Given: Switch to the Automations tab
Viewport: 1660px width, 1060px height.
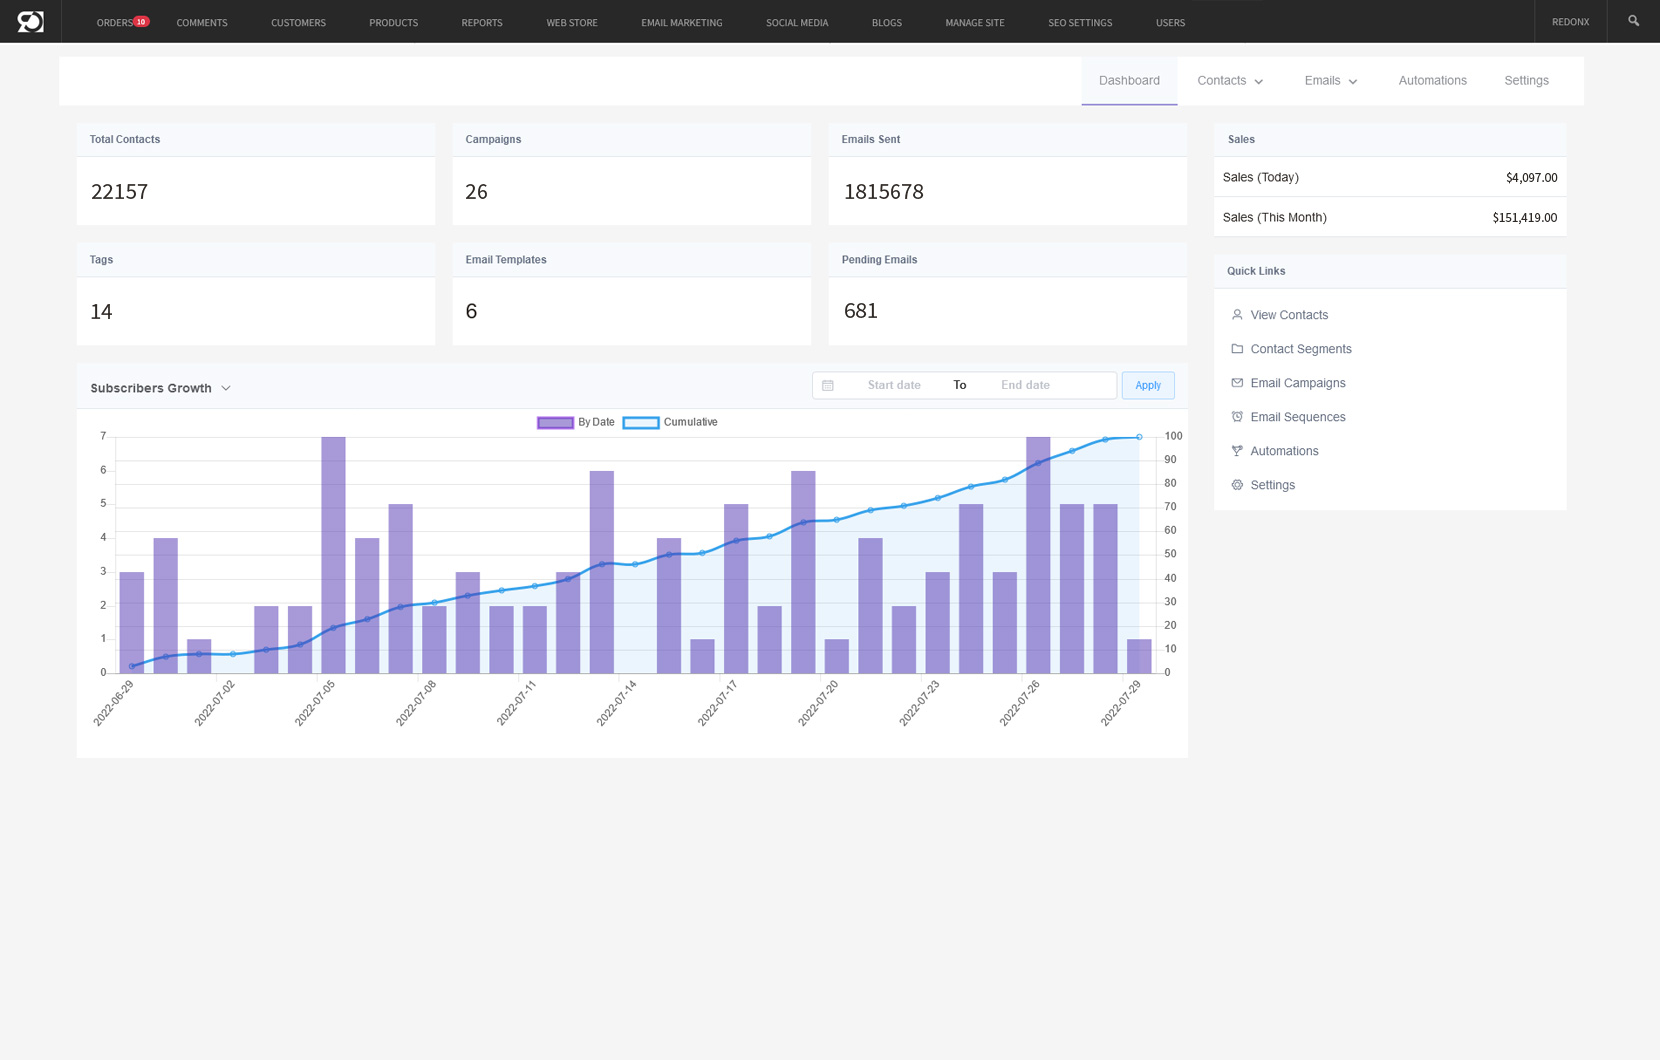Looking at the screenshot, I should [x=1432, y=80].
